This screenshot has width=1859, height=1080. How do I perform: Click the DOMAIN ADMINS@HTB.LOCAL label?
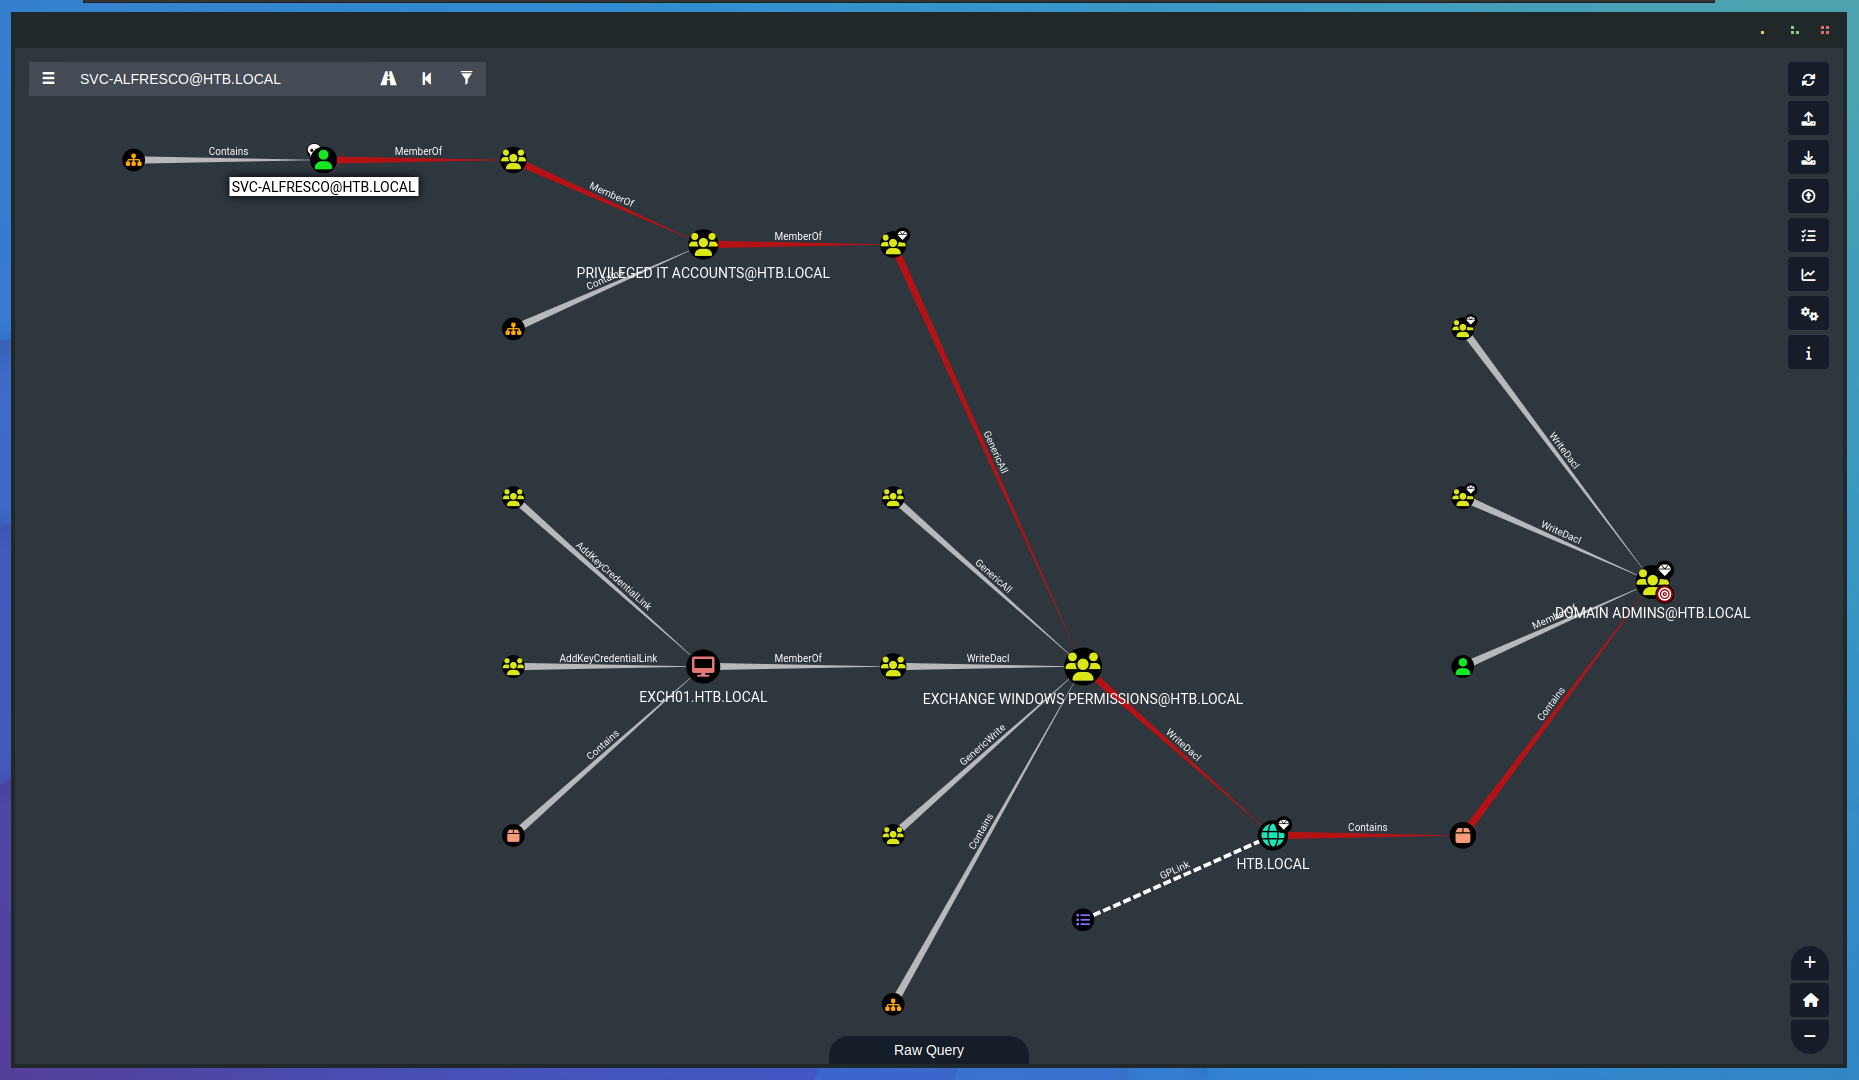[1652, 613]
